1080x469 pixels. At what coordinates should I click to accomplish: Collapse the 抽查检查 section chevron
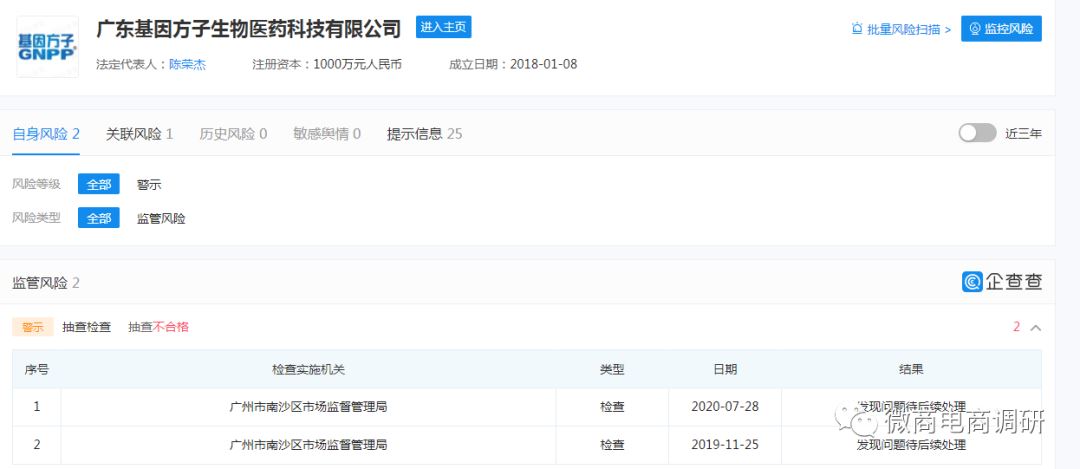tap(1035, 328)
